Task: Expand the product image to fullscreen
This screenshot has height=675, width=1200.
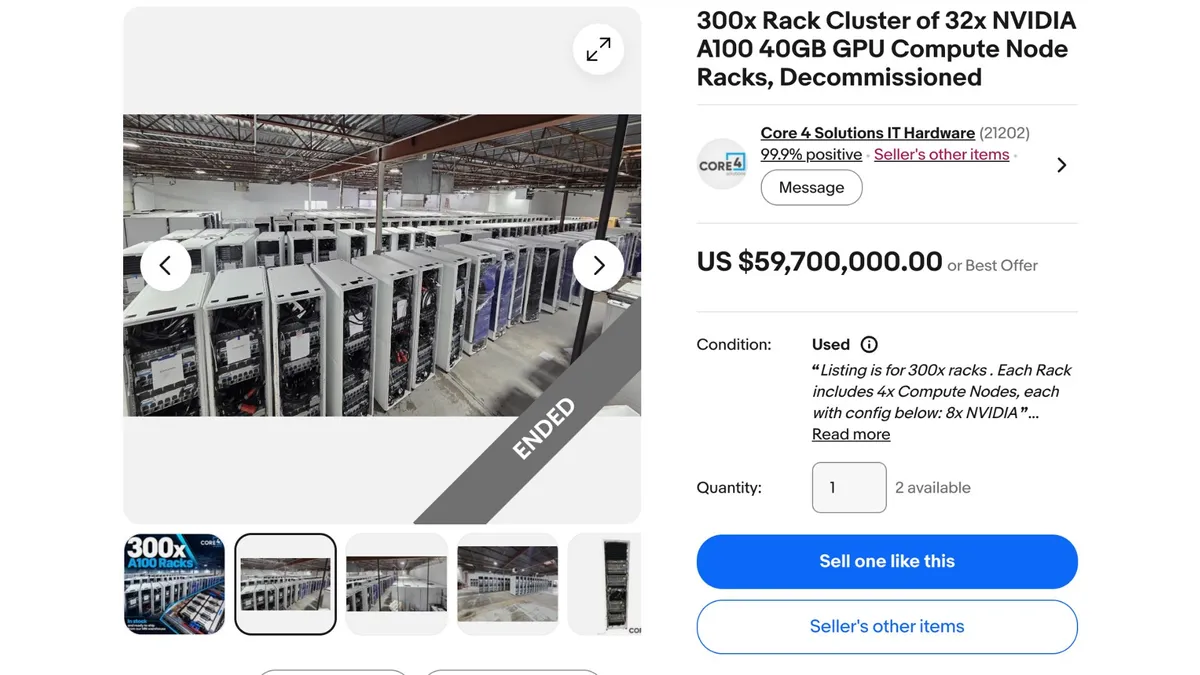Action: [x=598, y=49]
